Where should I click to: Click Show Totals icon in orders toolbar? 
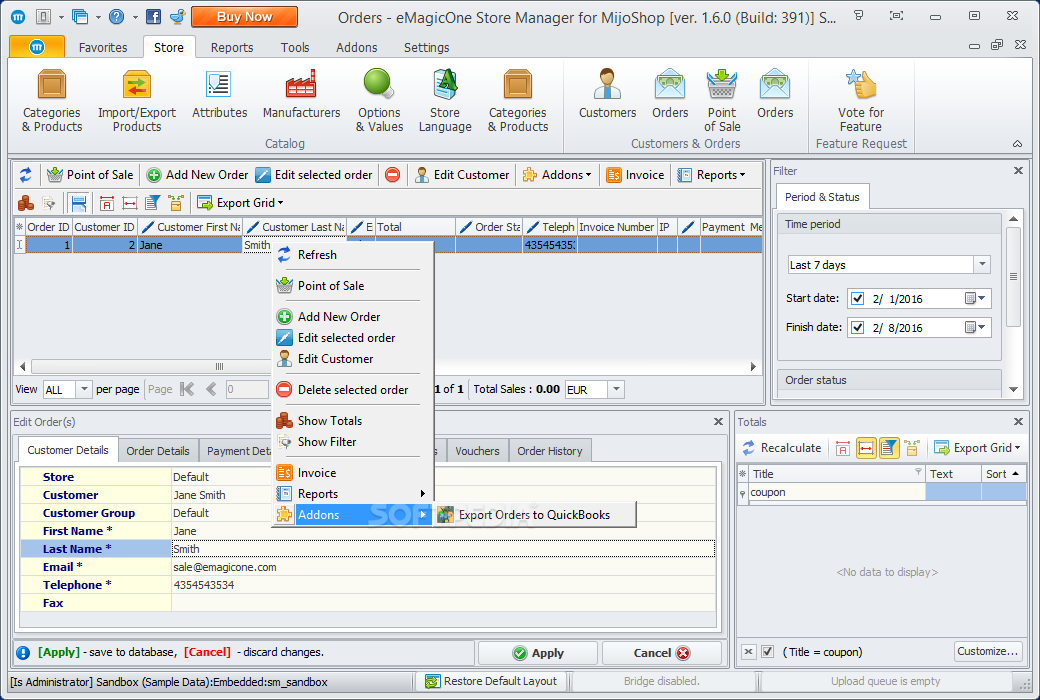point(26,203)
